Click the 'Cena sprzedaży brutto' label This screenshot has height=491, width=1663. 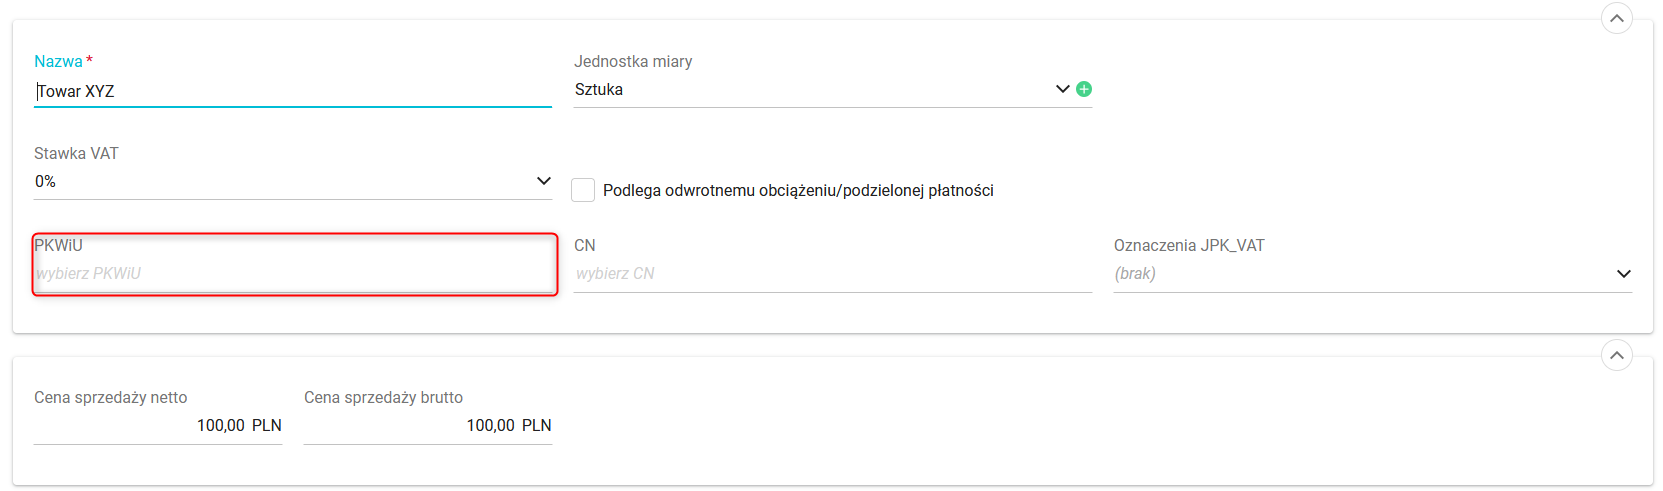tap(383, 397)
